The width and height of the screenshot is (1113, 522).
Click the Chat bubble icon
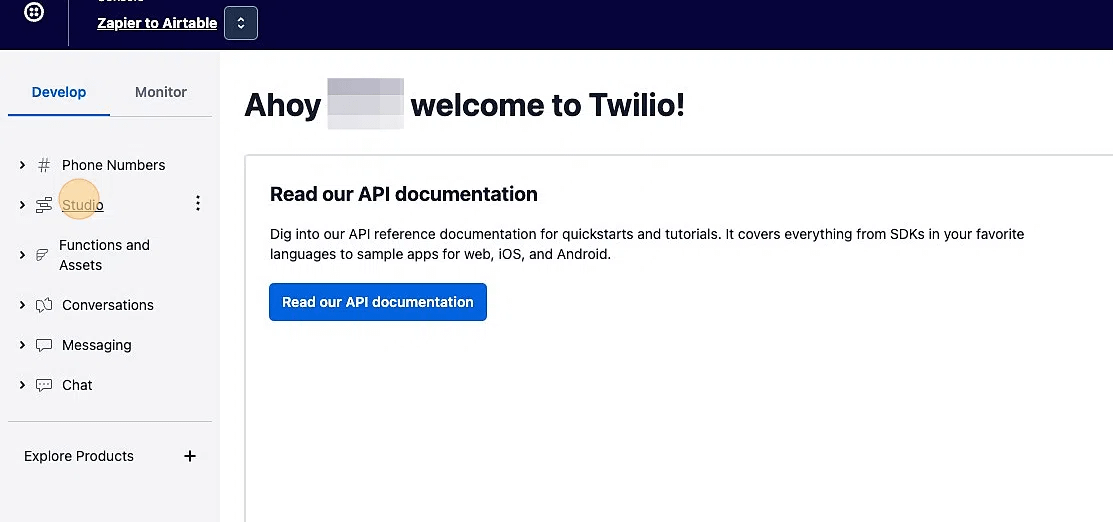[x=44, y=385]
